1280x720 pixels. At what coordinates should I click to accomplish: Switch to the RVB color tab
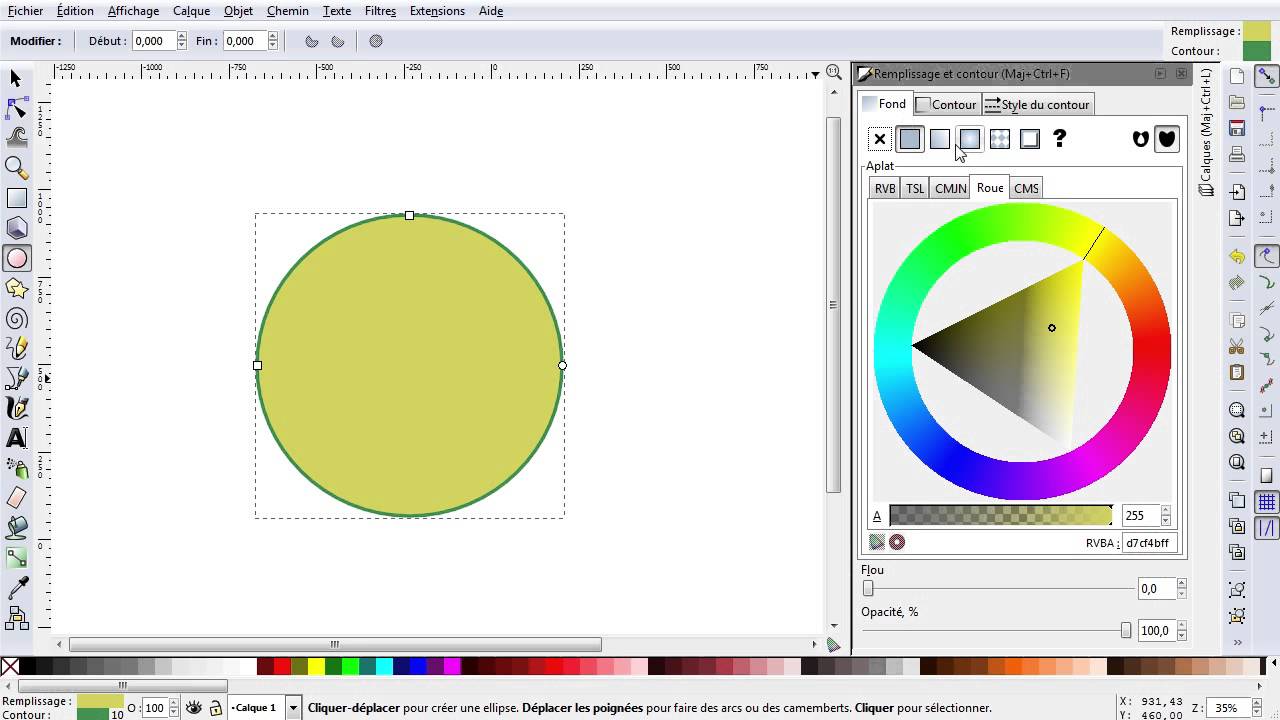point(885,188)
